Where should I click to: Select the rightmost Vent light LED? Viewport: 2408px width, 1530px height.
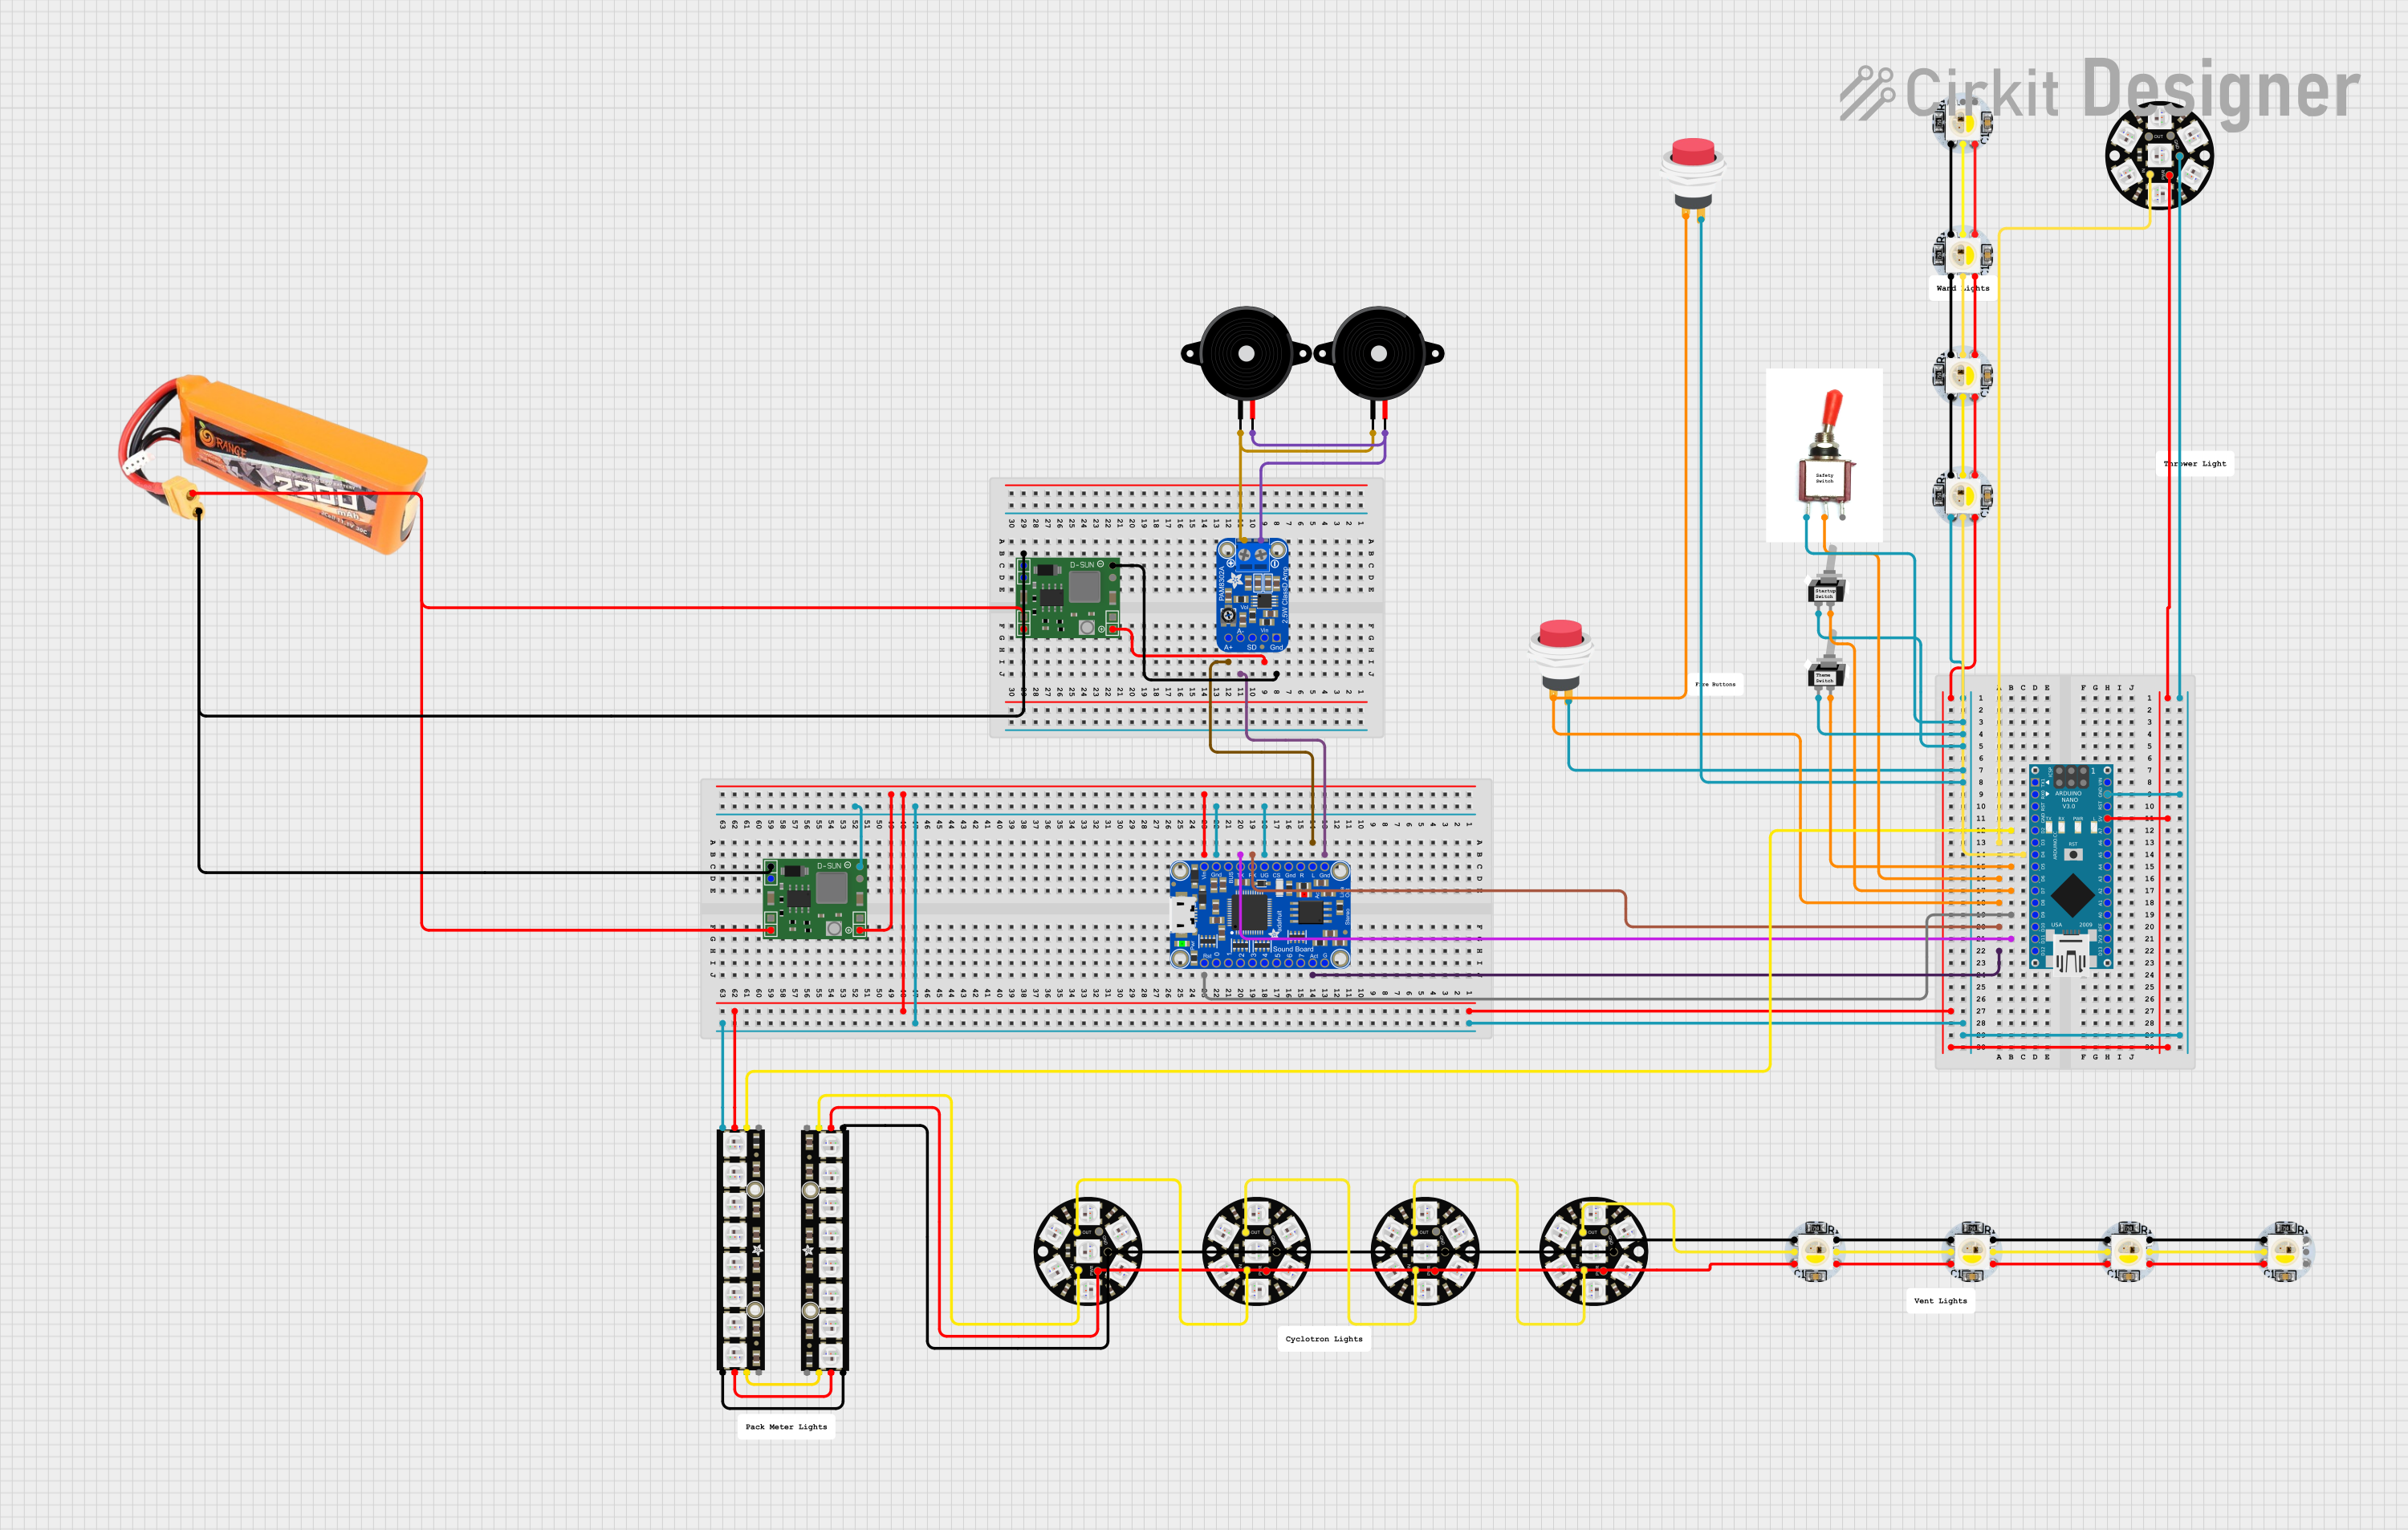tap(2285, 1251)
